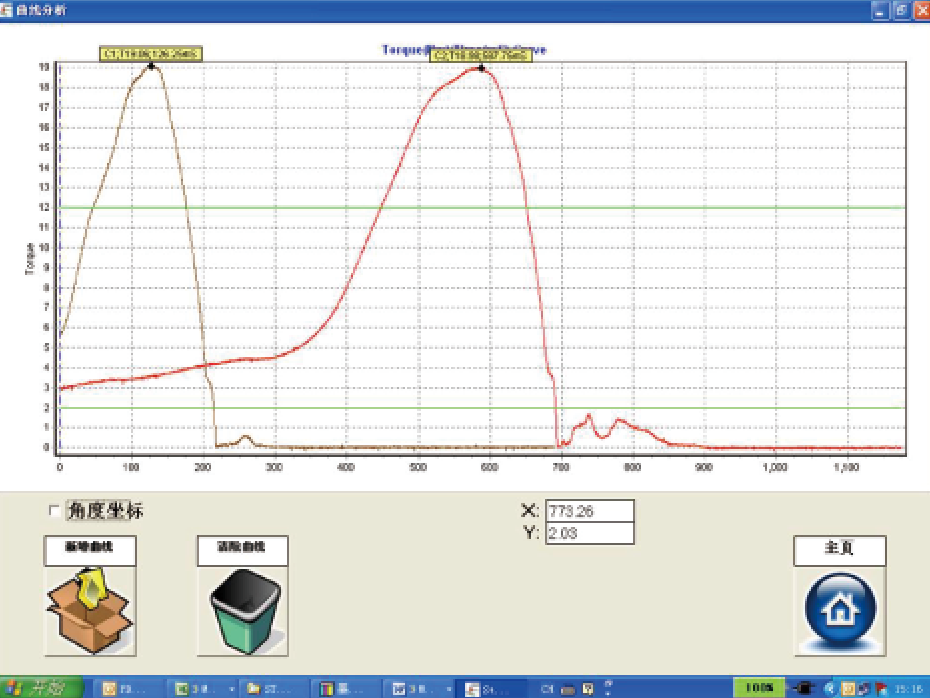Click the green 100% battery indicator in taskbar

[758, 688]
